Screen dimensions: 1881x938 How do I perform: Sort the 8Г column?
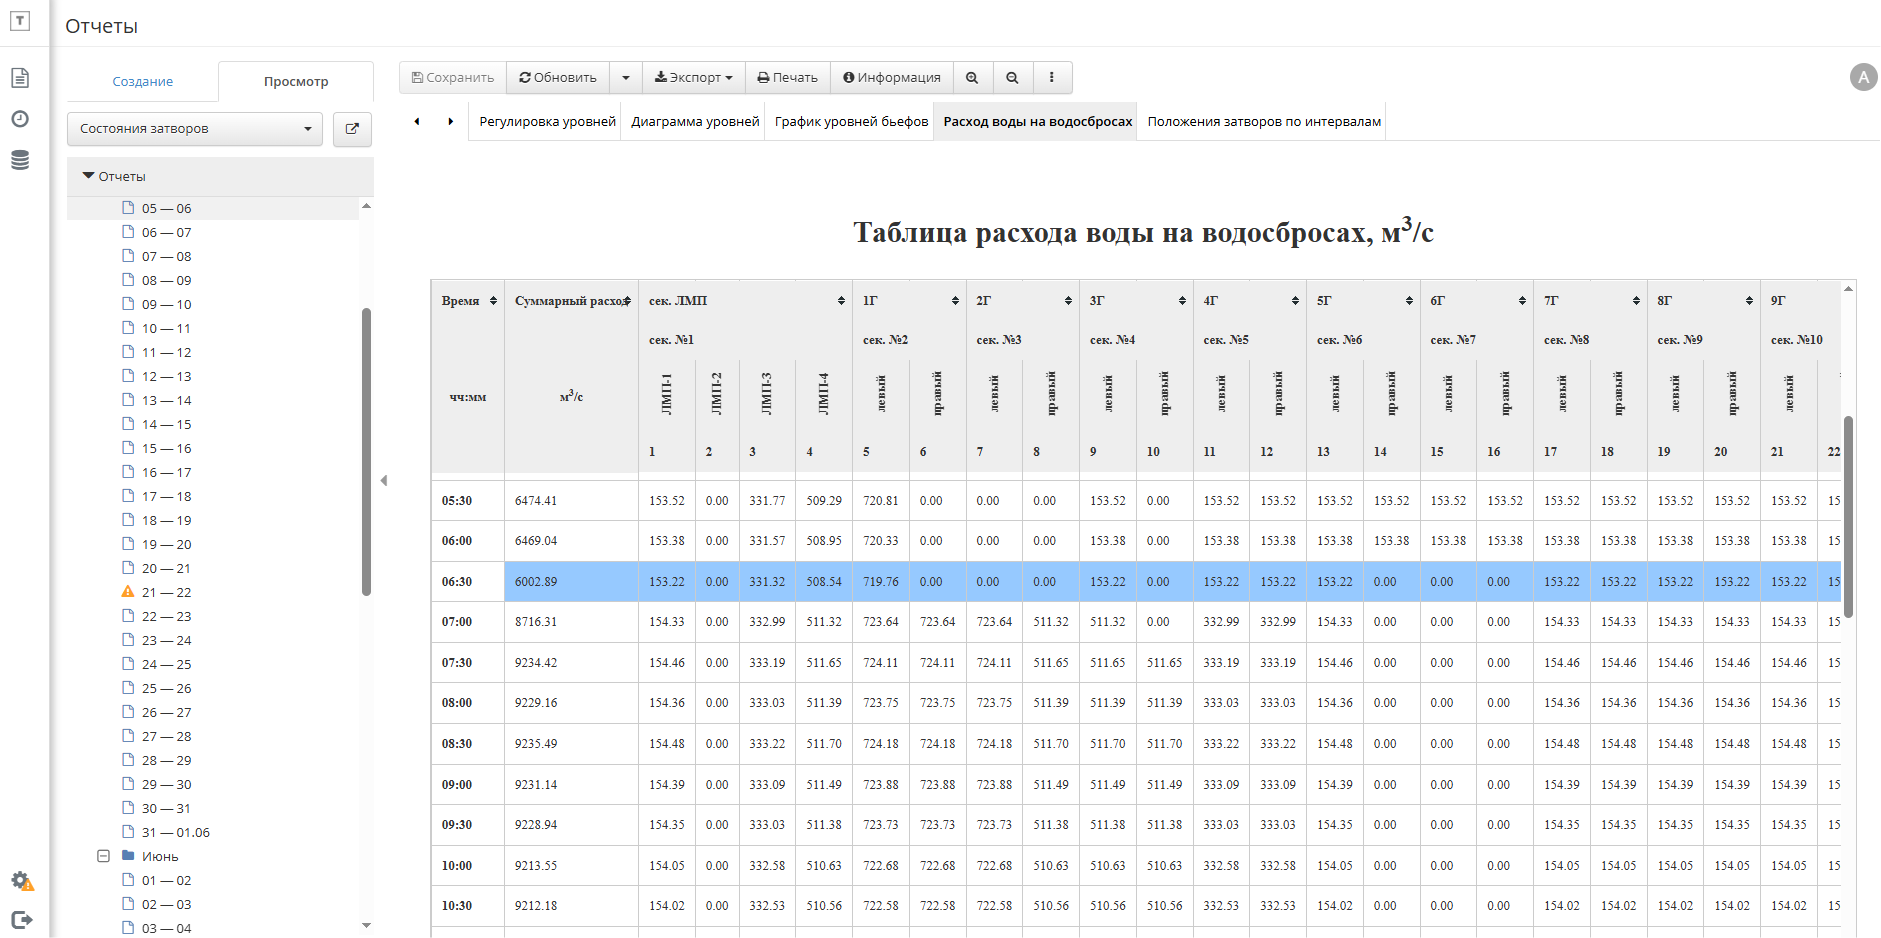pos(1749,301)
